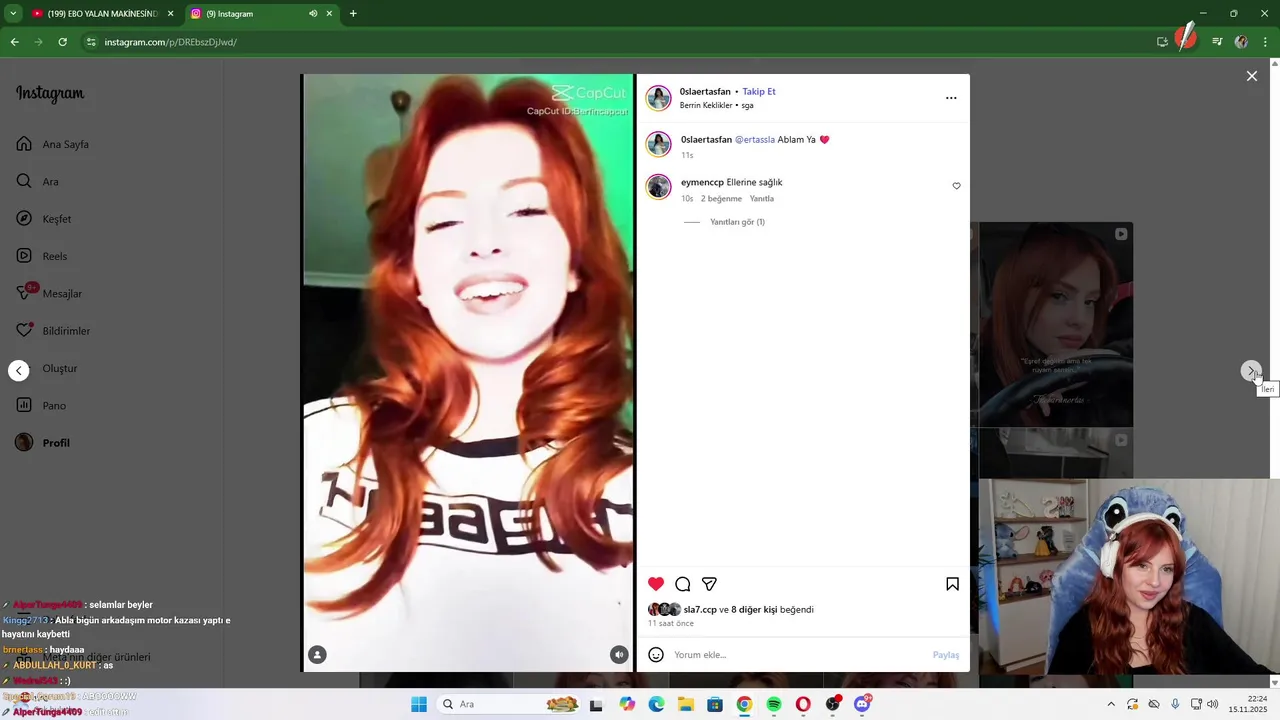Click the taskbar Ara search box
Screen dimensions: 1280x720
(510, 704)
